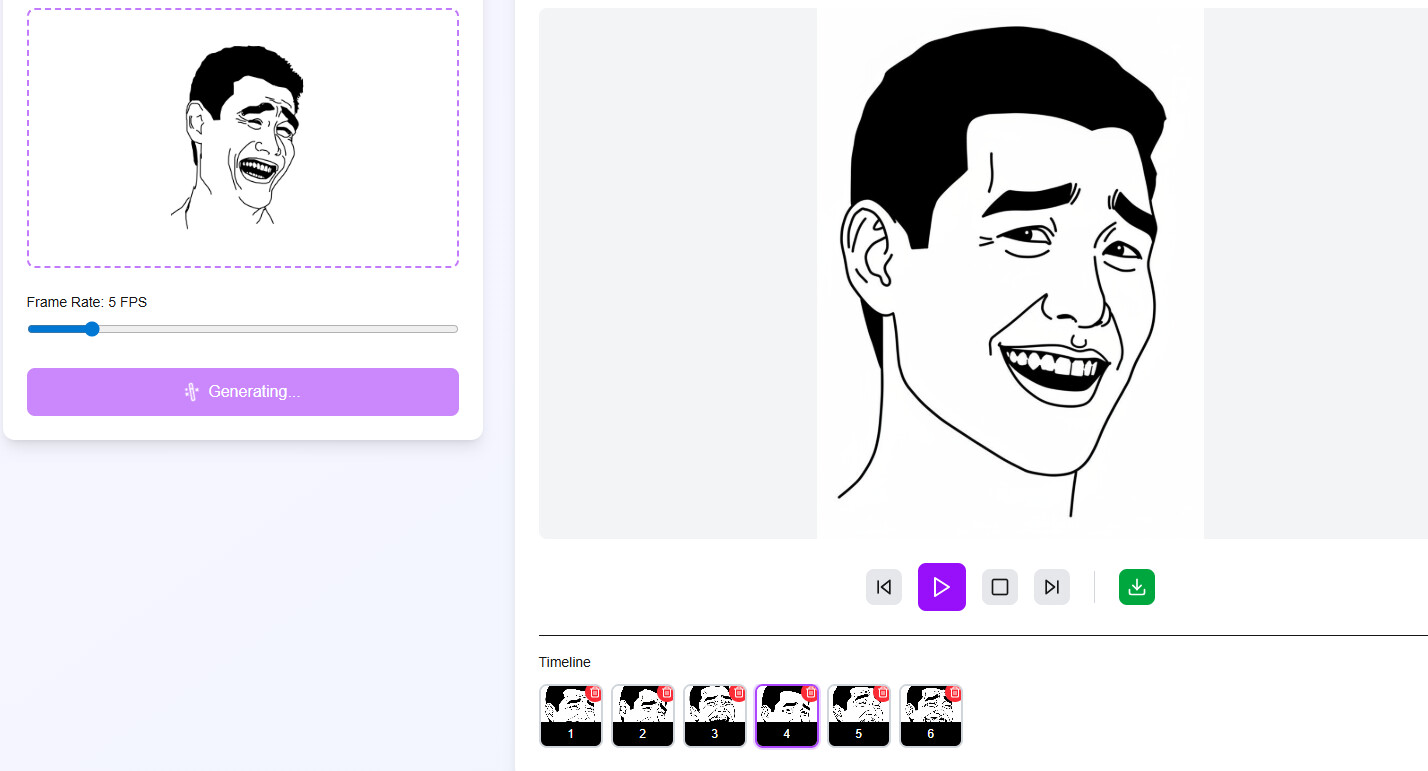Select frame 5 thumbnail in timeline
The image size is (1428, 771).
[859, 716]
